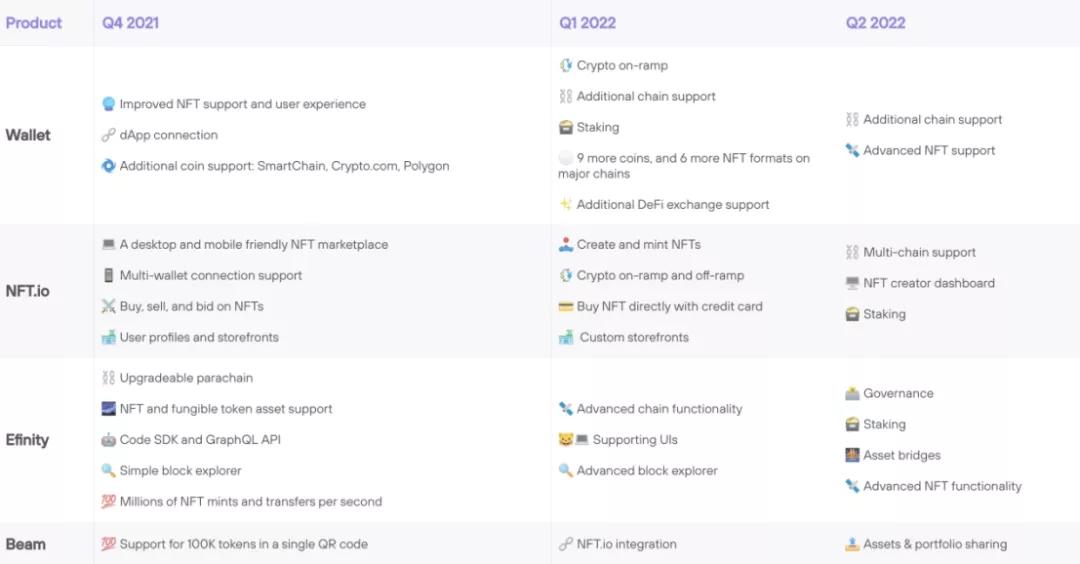Click the Crypto on-ramp and off-ramp text
The width and height of the screenshot is (1080, 564).
(660, 275)
